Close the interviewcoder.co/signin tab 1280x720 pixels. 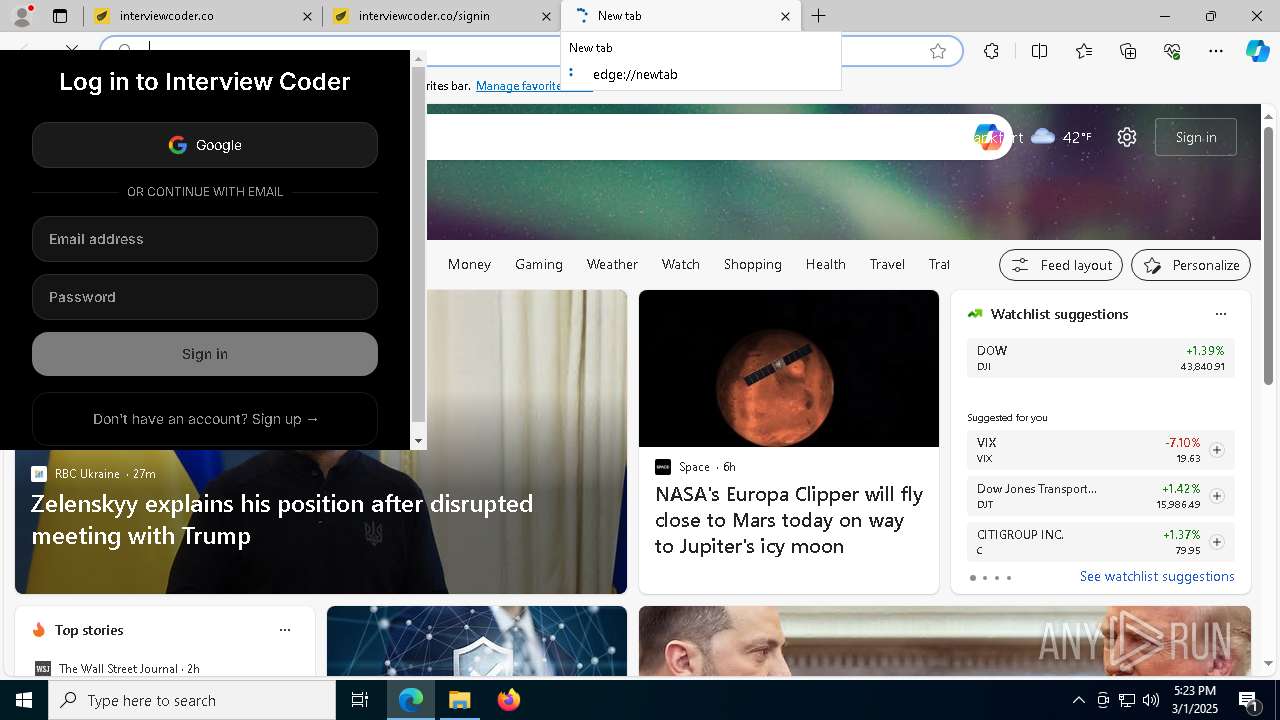click(x=546, y=16)
